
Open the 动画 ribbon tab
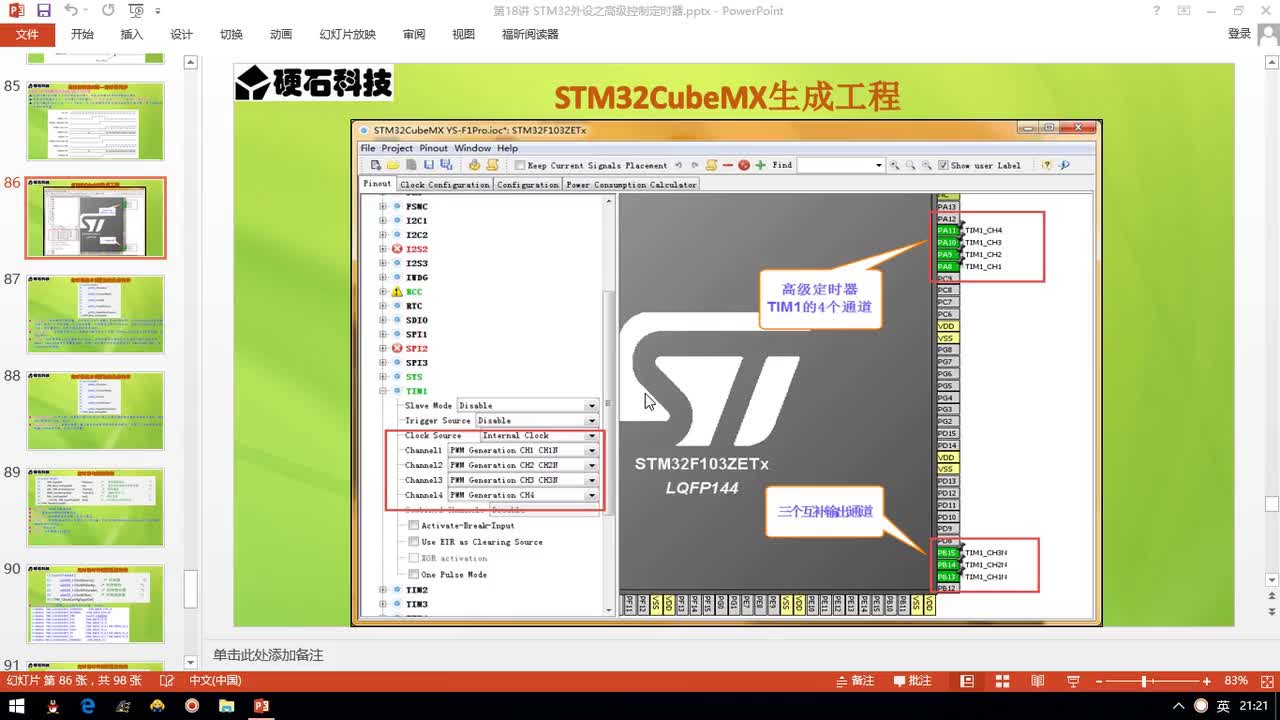[281, 34]
